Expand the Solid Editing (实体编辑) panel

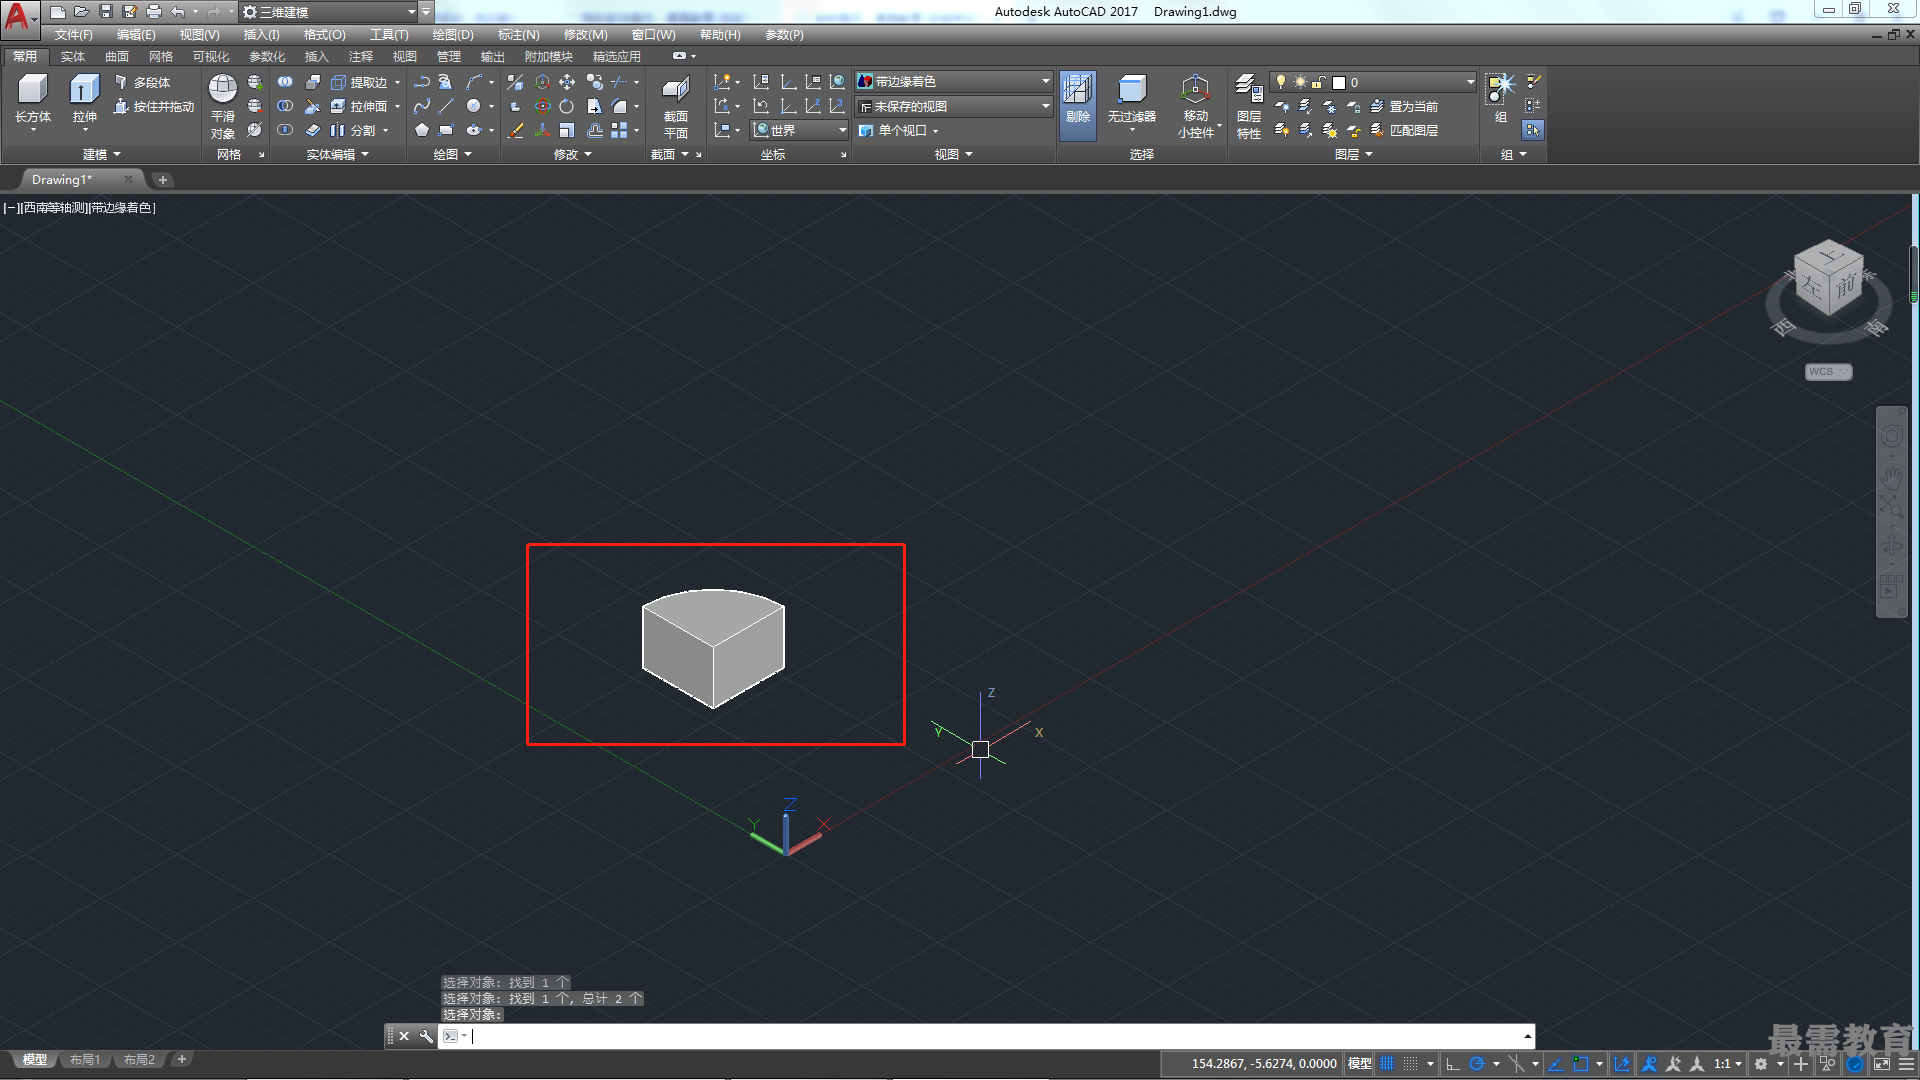pos(337,154)
